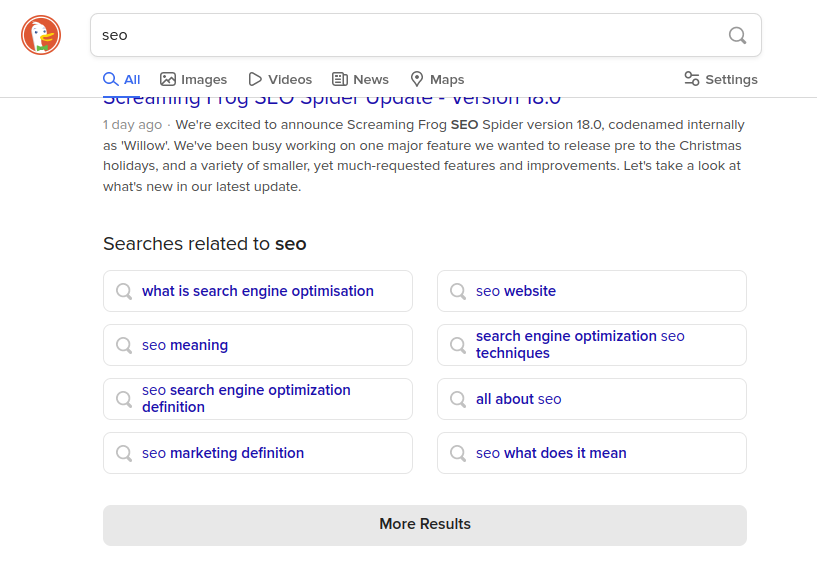Screen dimensions: 817x571
Task: Click magnifier icon beside 'seo website'
Action: tap(458, 291)
